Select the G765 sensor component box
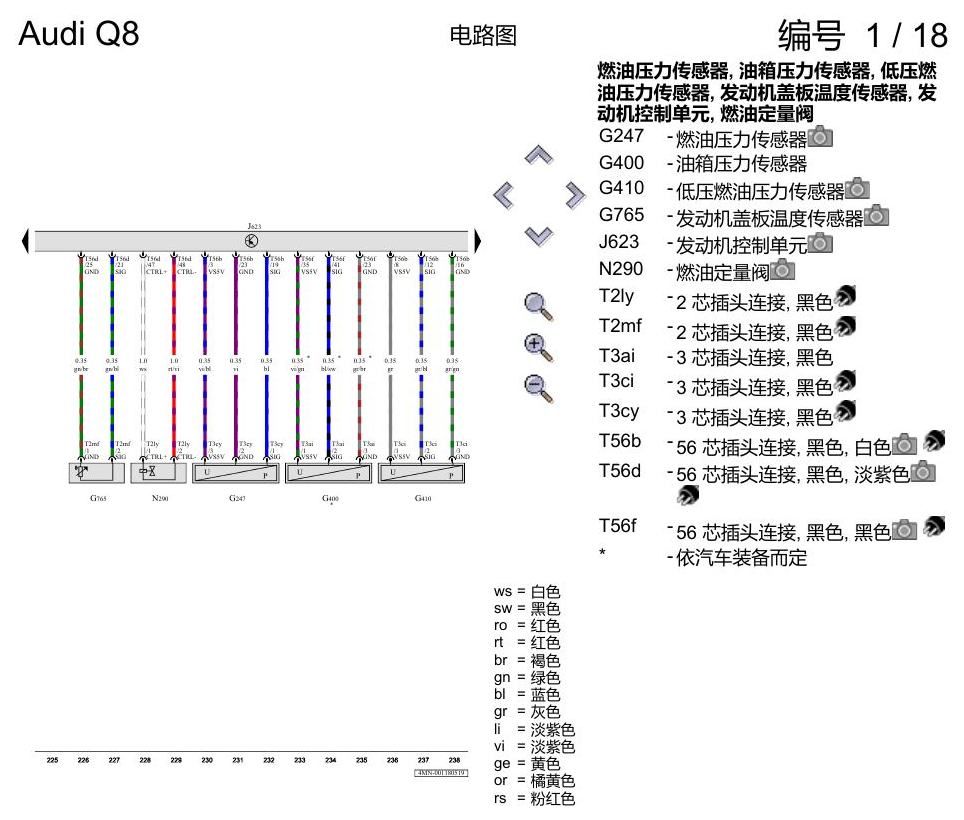This screenshot has height=820, width=964. pos(97,473)
